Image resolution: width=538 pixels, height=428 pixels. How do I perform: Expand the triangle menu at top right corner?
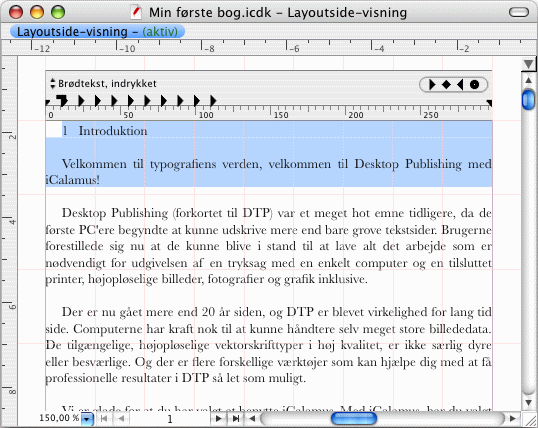529,64
